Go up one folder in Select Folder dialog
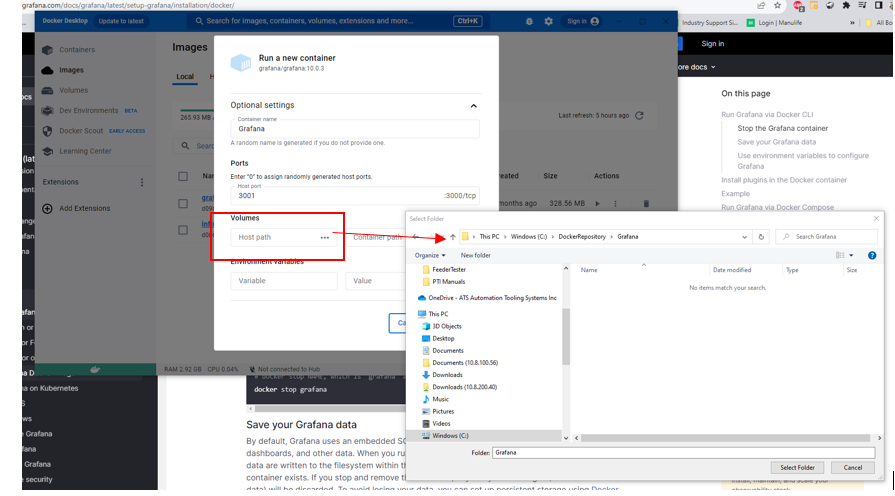This screenshot has width=895, height=496. (x=453, y=237)
